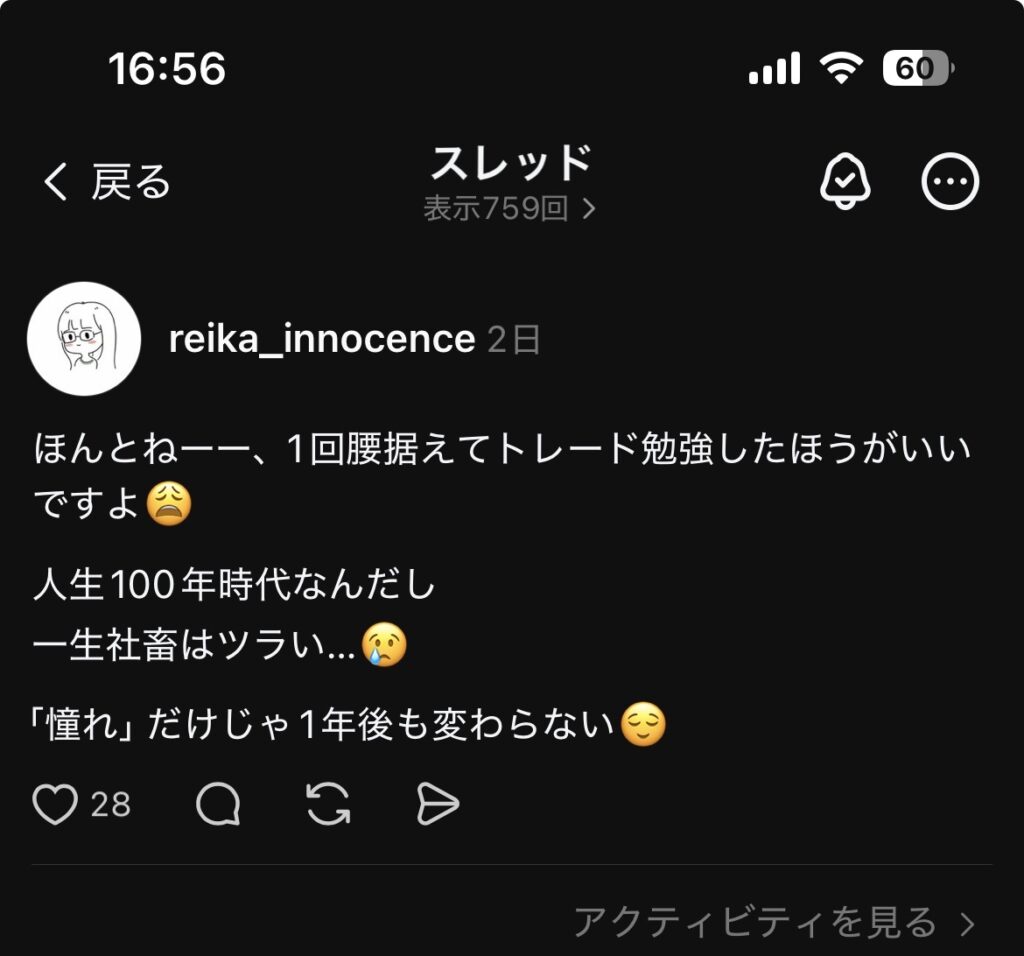Image resolution: width=1024 pixels, height=956 pixels.
Task: Tap the Wi-Fi icon in status bar
Action: point(840,68)
